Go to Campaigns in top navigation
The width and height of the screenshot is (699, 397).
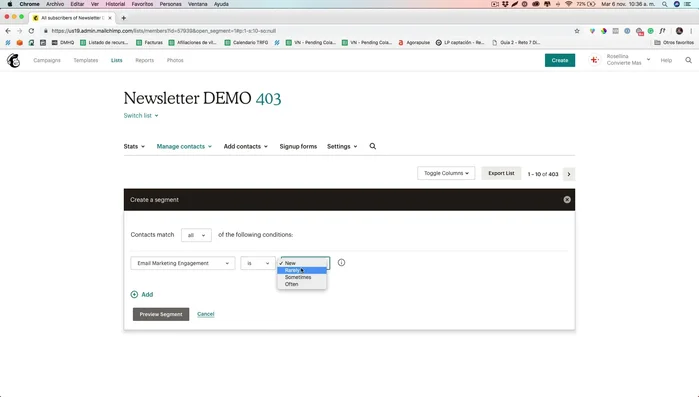coord(47,60)
